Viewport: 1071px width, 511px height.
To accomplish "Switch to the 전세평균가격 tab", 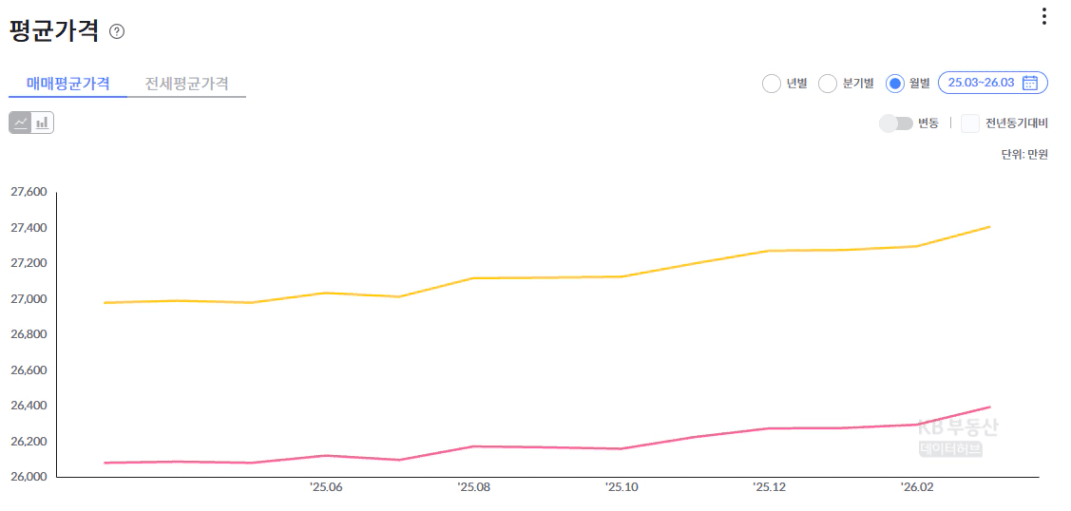I will 186,83.
